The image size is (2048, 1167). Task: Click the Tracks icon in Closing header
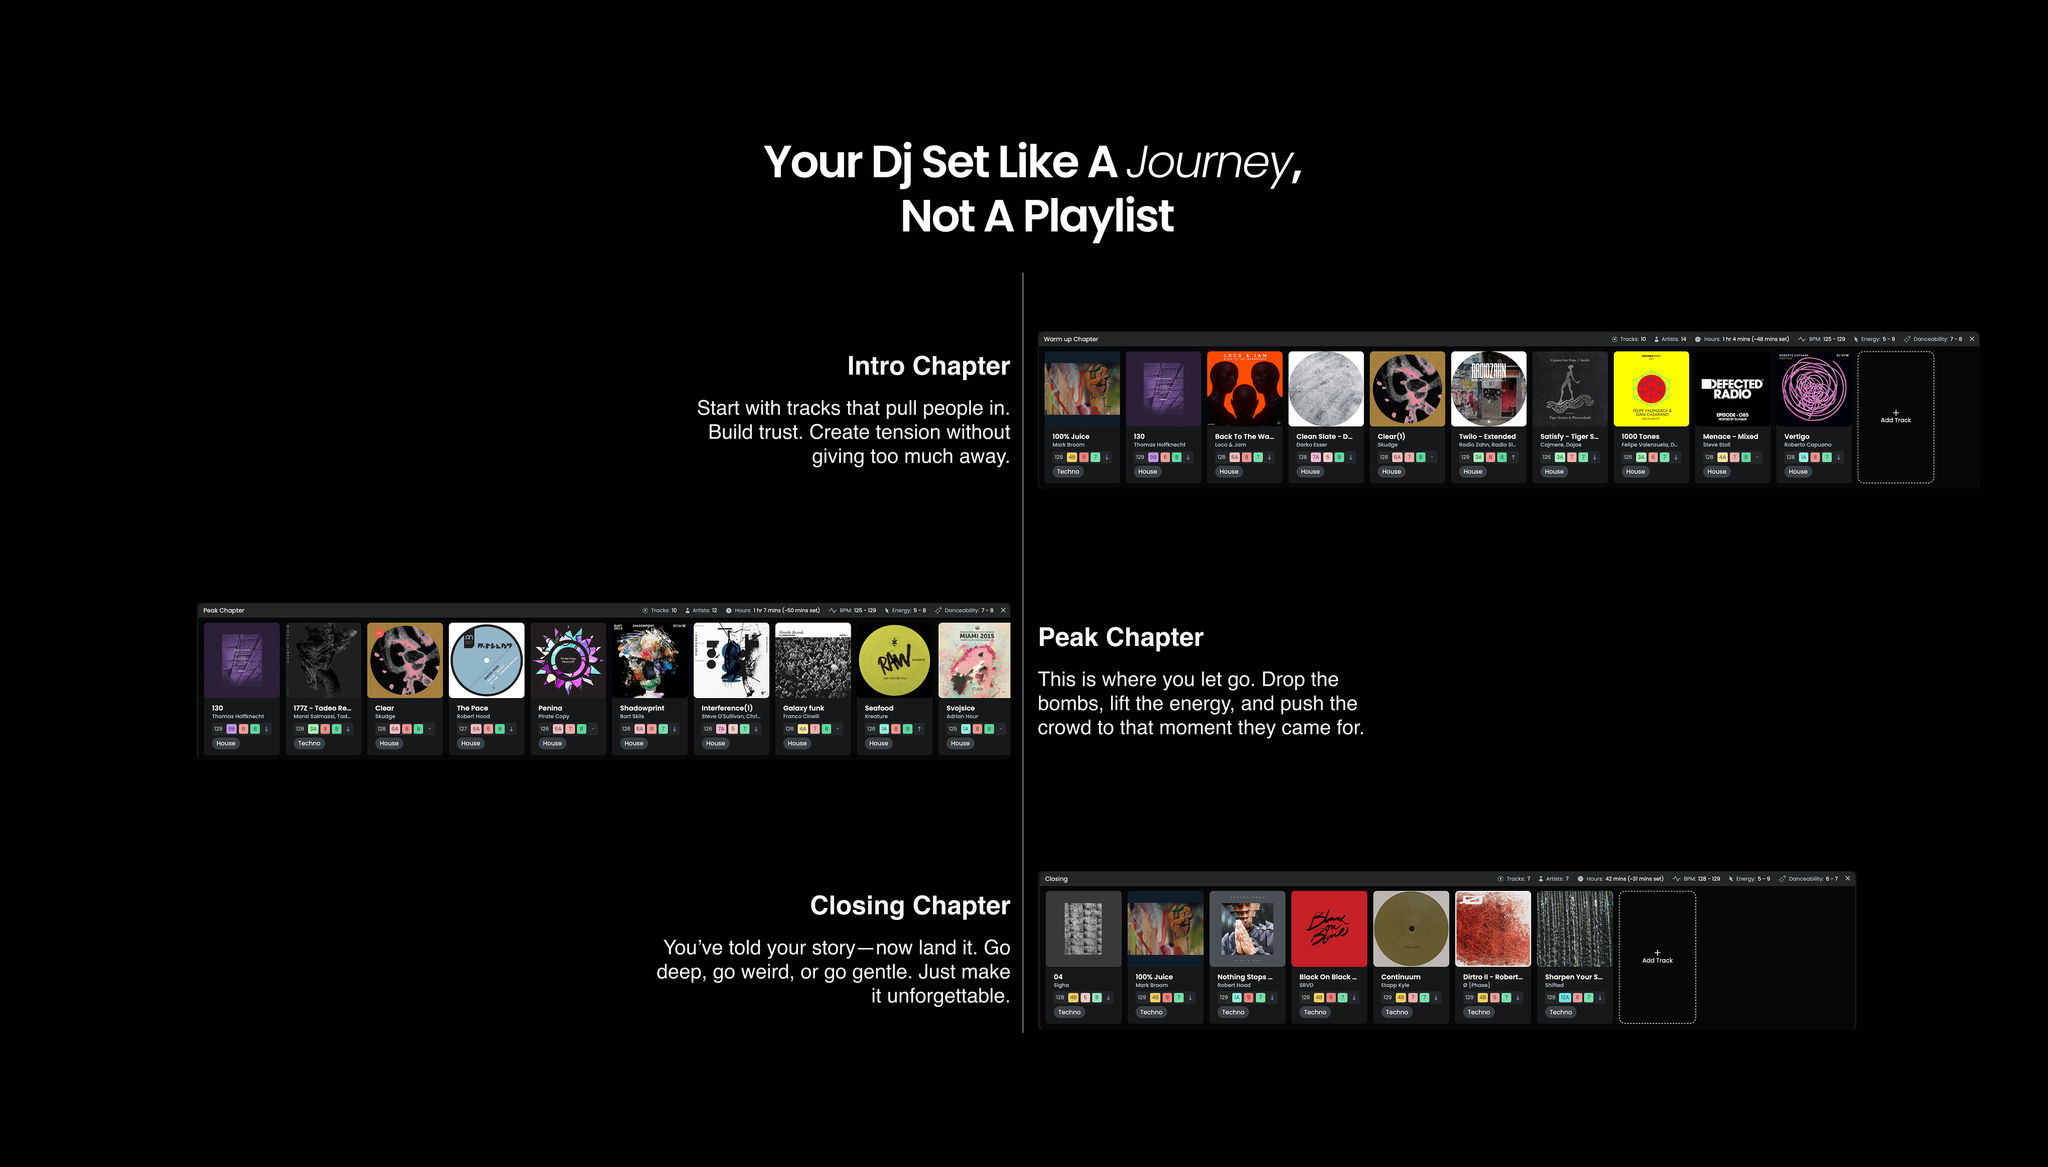[x=1500, y=879]
